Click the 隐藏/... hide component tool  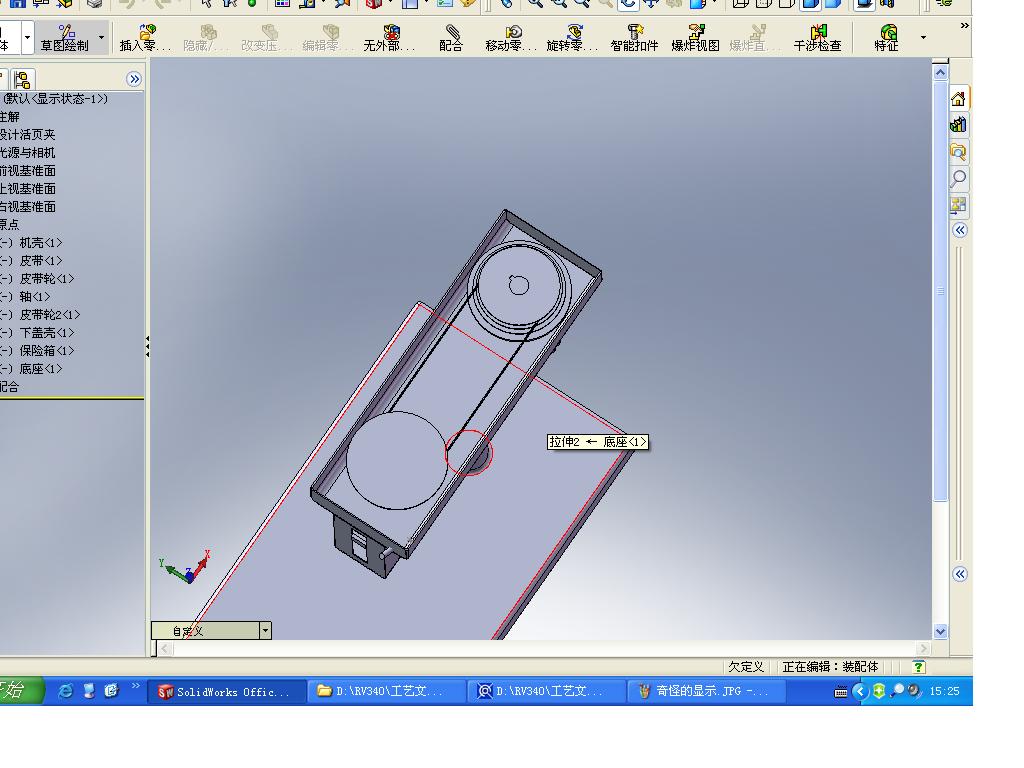pos(206,38)
